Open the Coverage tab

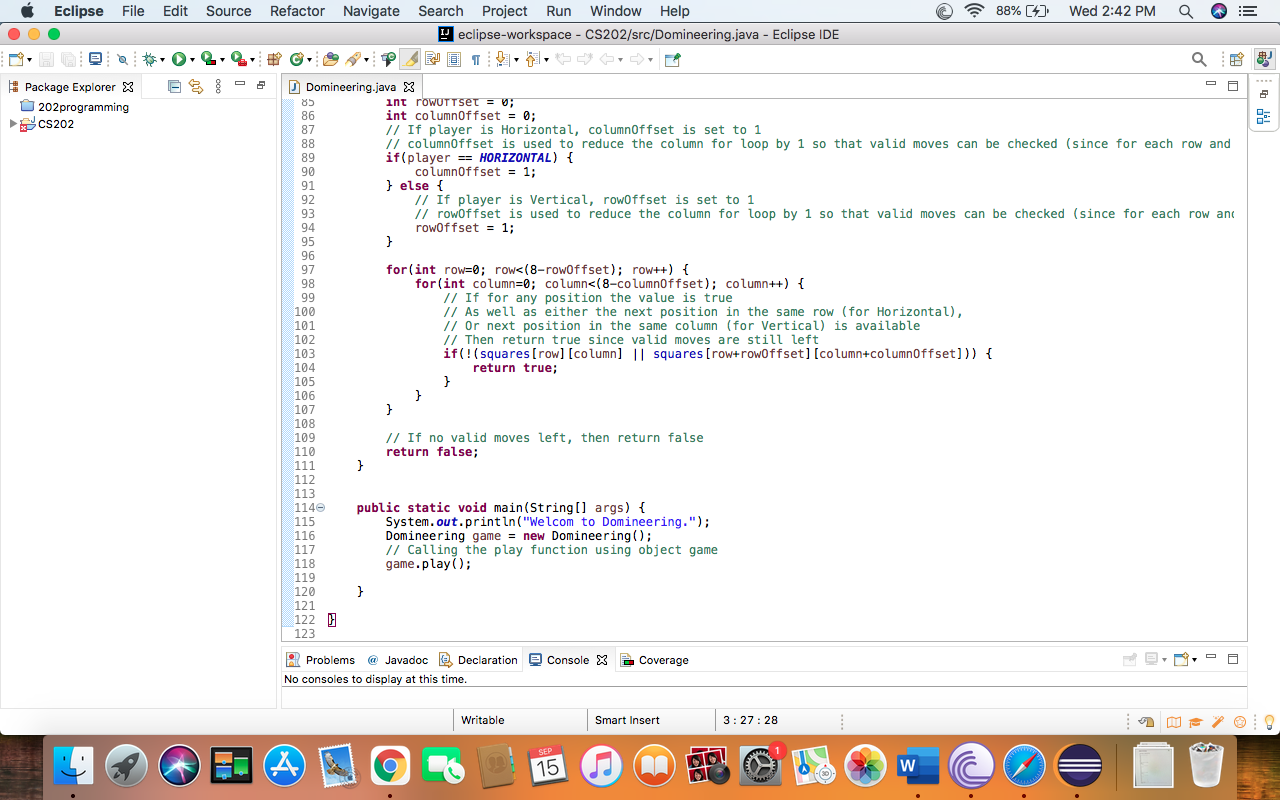(x=654, y=660)
